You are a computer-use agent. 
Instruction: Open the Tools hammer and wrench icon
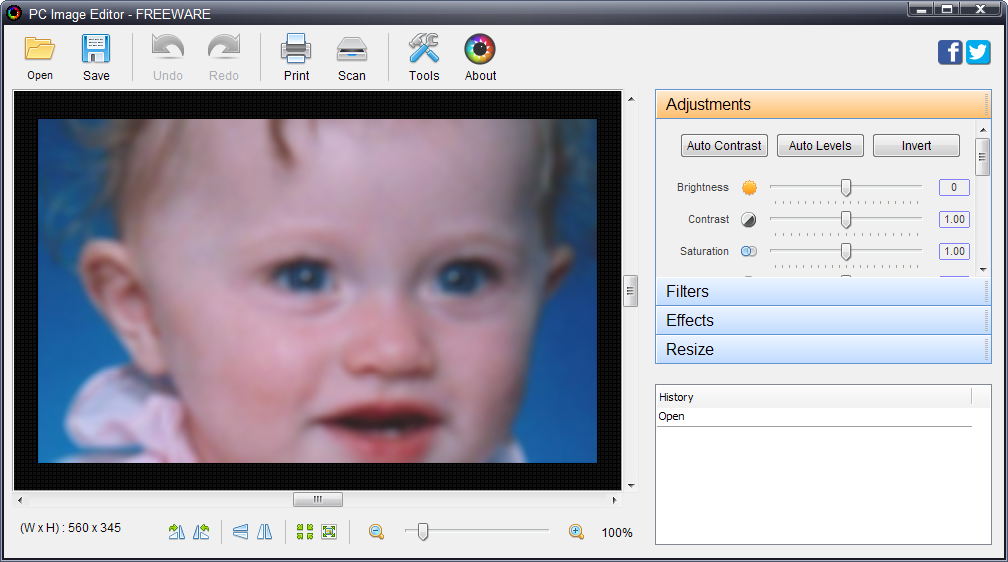coord(424,49)
